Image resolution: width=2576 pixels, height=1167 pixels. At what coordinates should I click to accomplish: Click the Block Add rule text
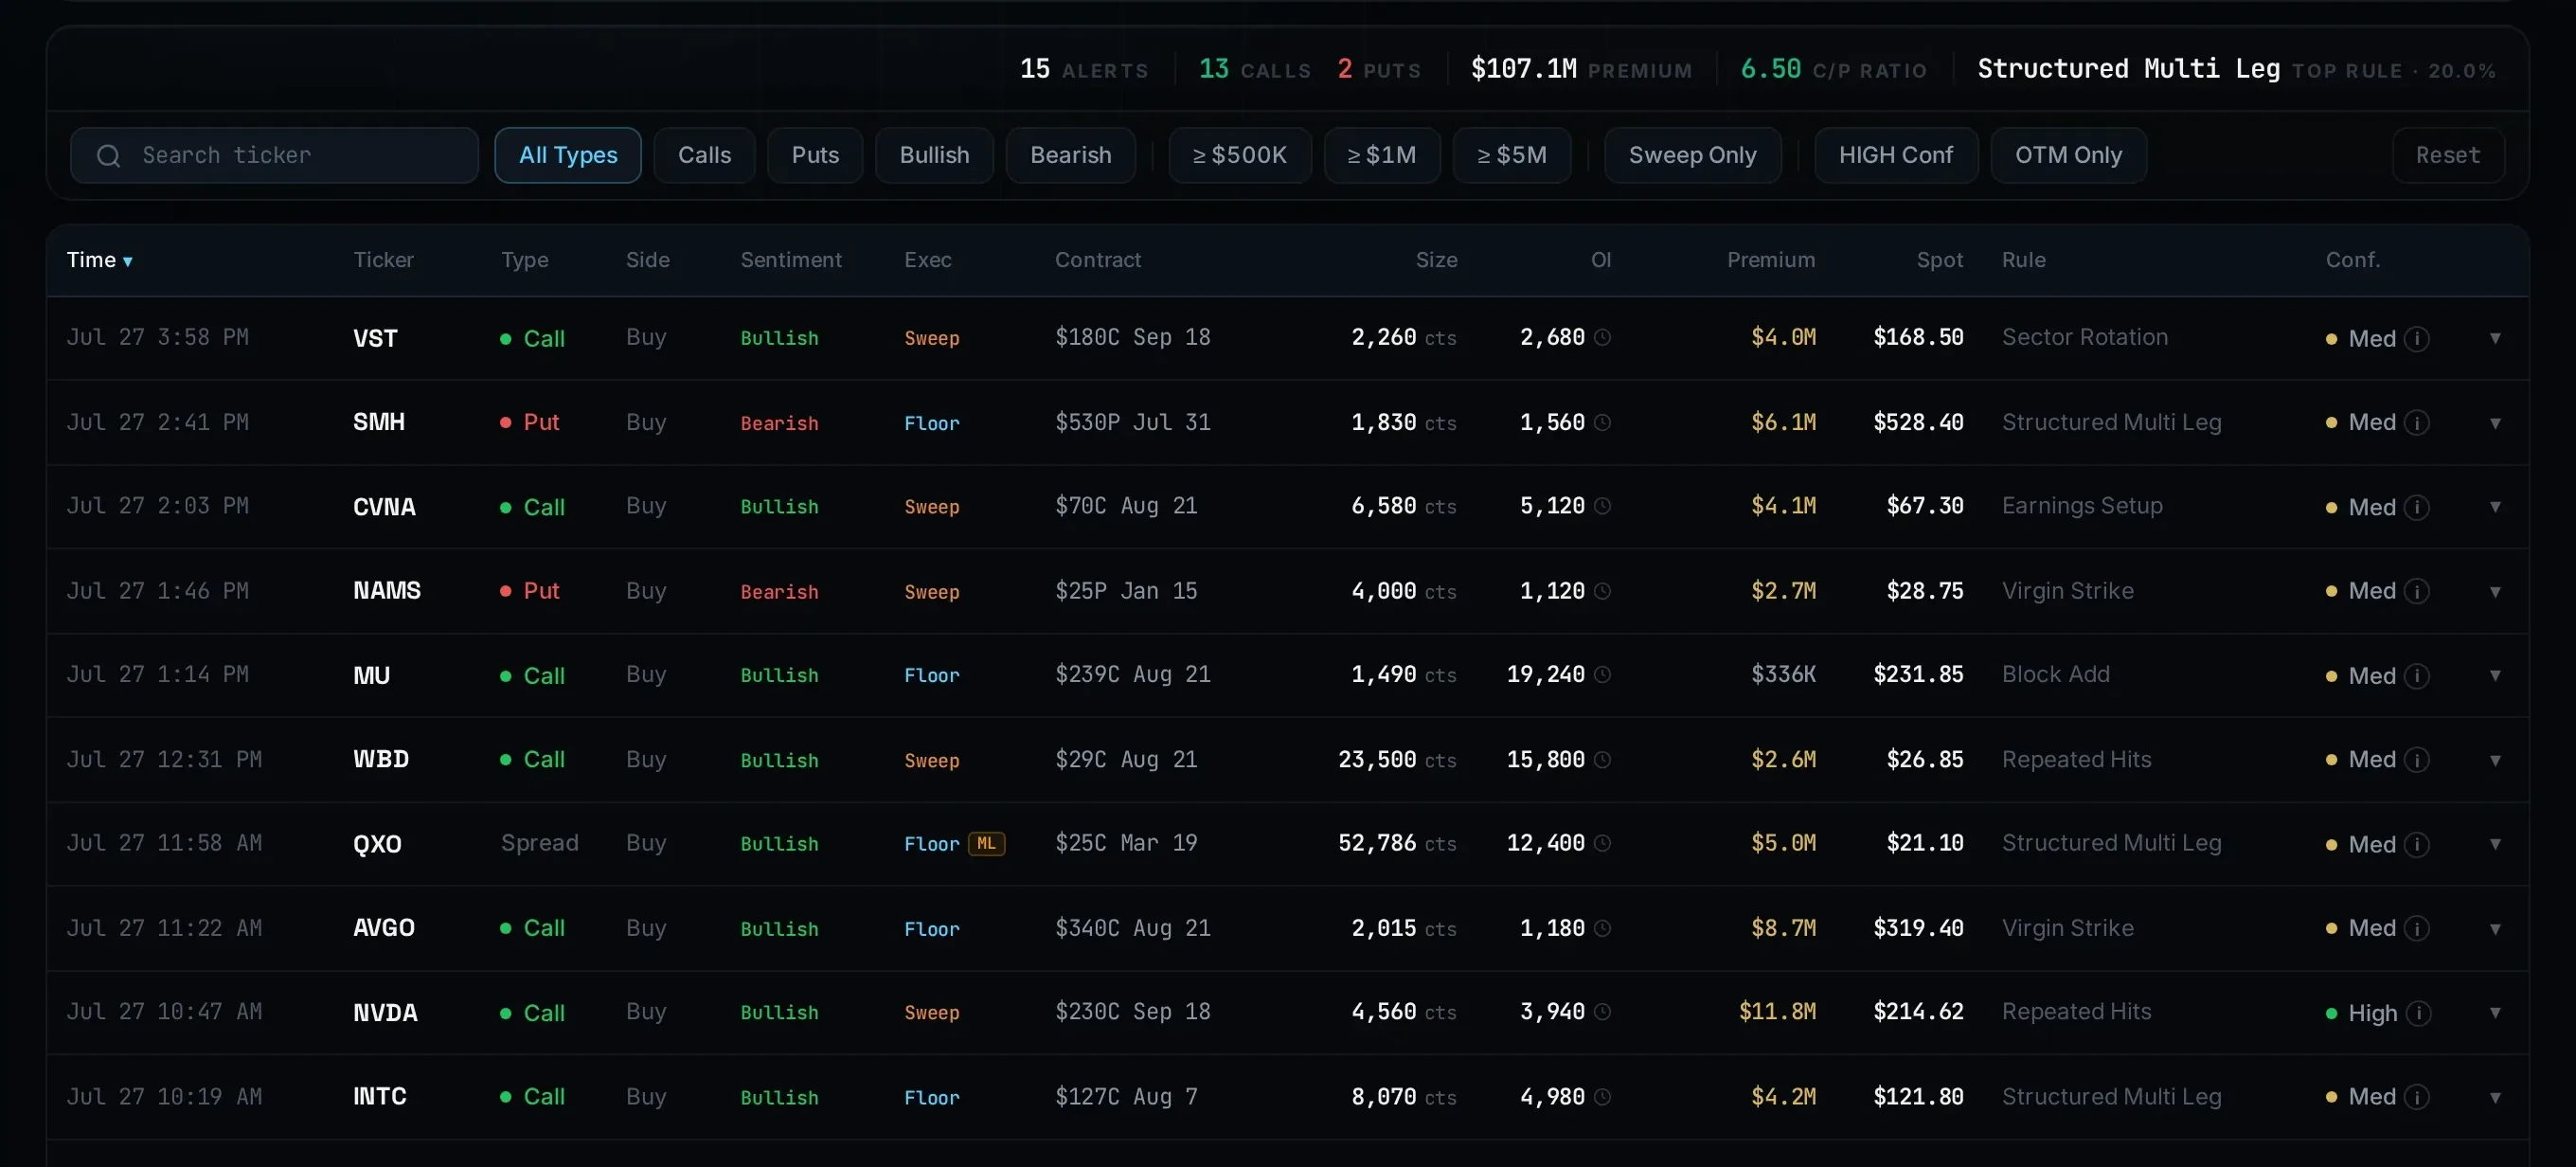coord(2055,674)
